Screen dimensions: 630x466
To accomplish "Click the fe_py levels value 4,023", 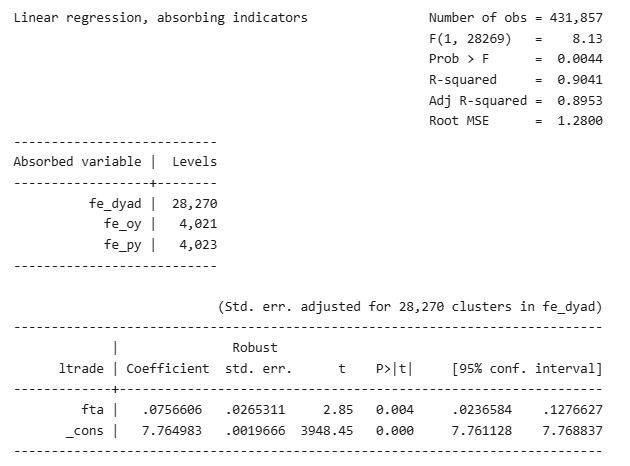I will point(198,245).
